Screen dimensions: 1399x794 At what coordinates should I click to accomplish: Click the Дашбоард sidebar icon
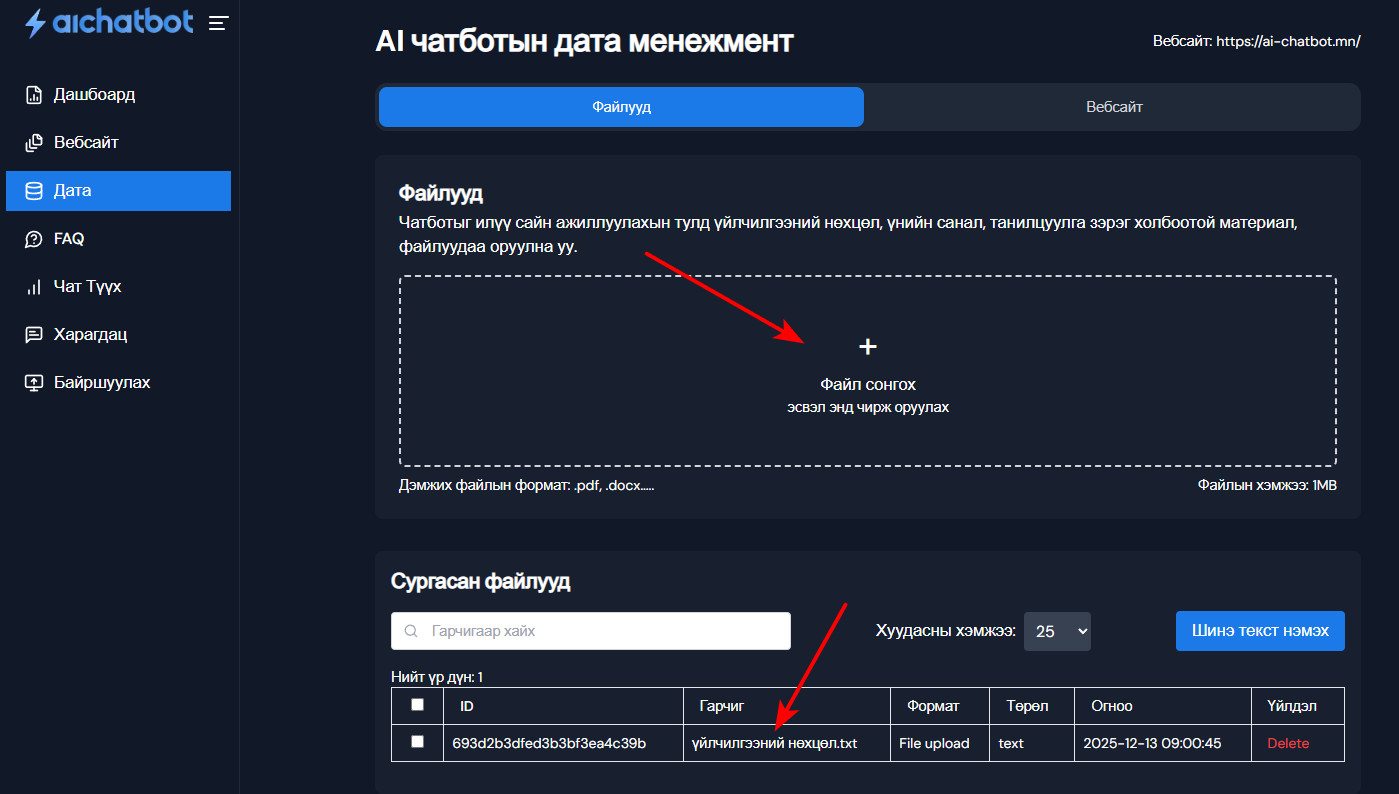(34, 95)
